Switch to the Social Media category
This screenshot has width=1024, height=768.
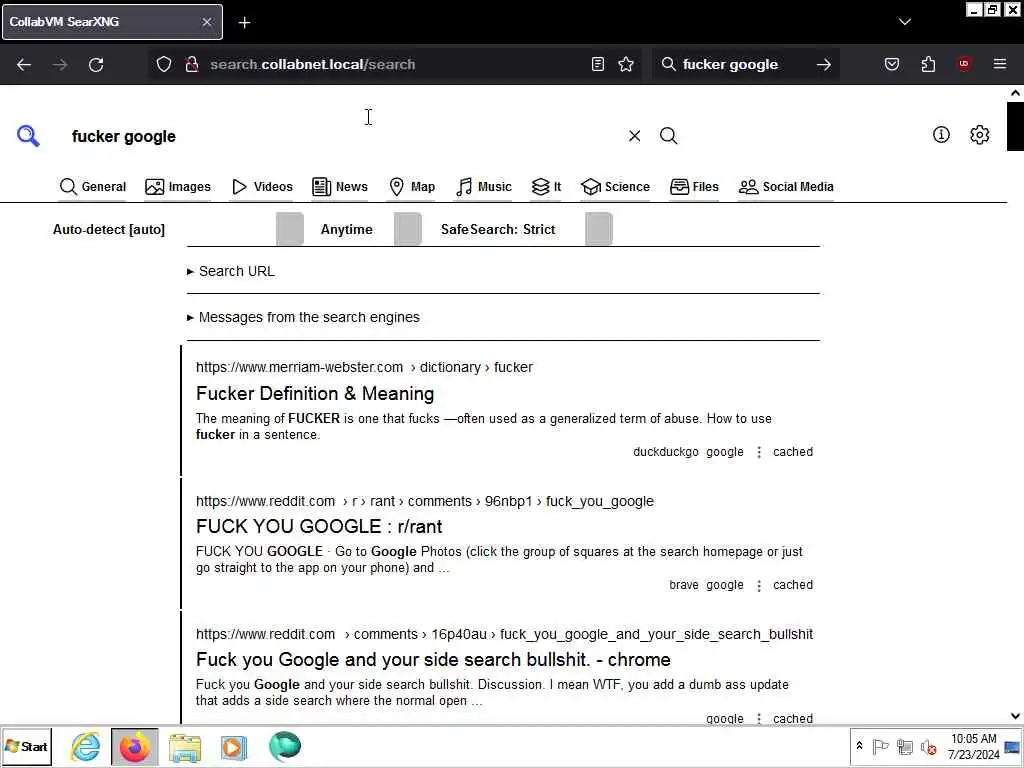786,187
